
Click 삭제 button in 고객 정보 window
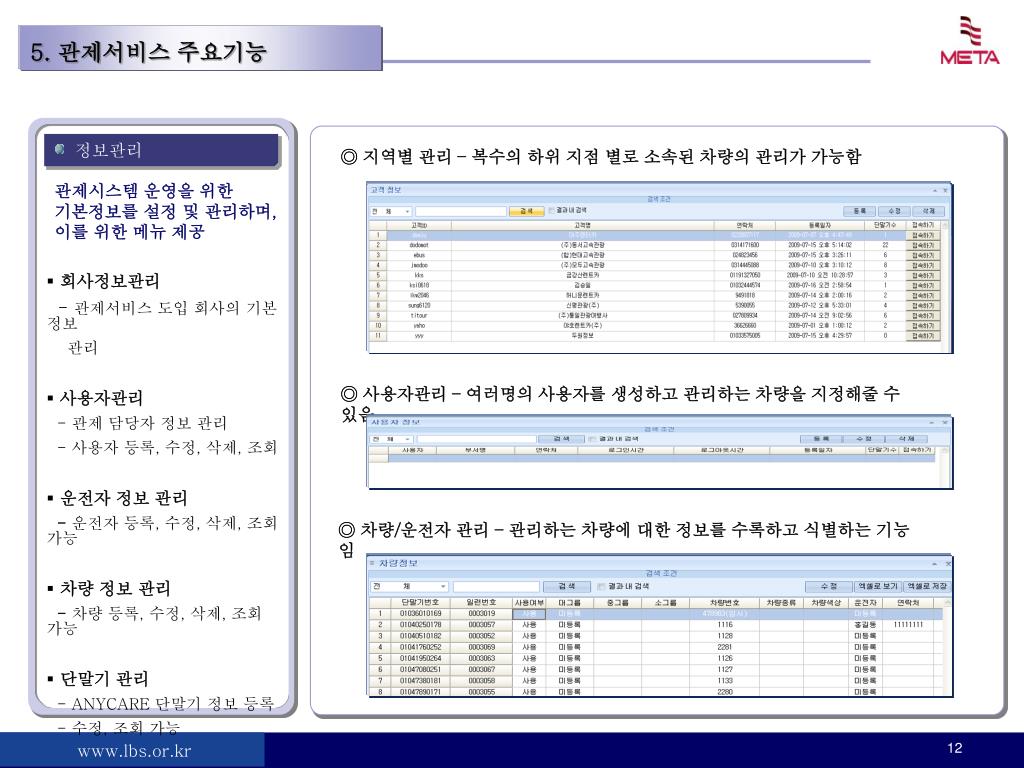[928, 211]
